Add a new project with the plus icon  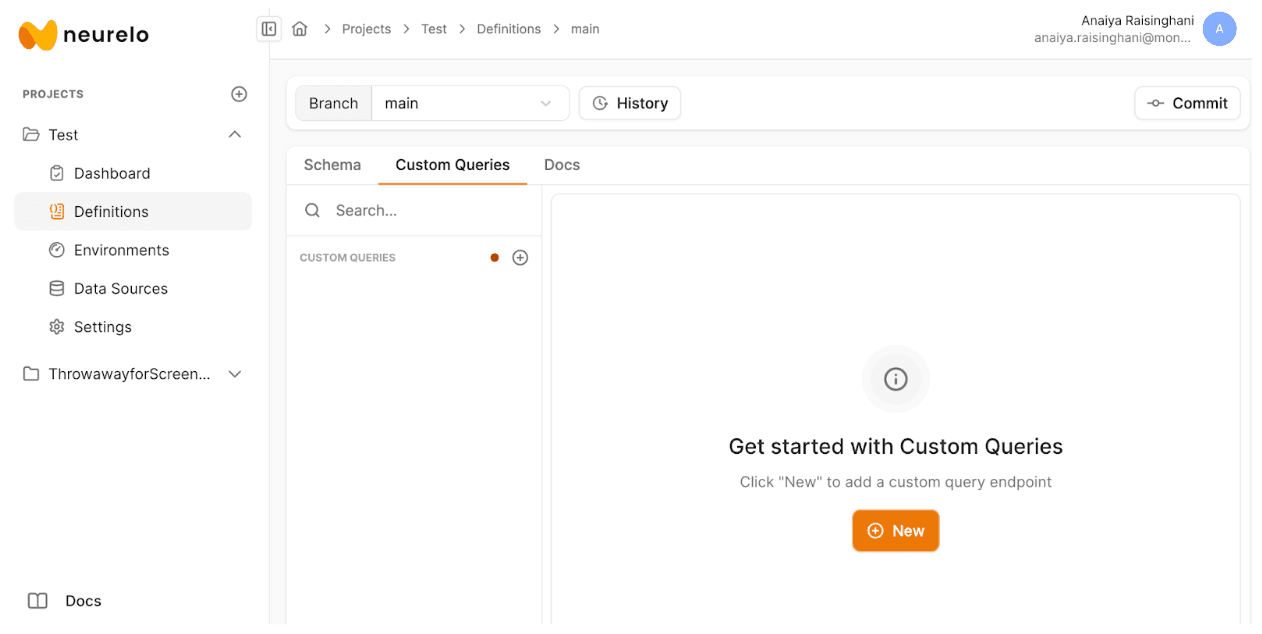click(x=239, y=94)
